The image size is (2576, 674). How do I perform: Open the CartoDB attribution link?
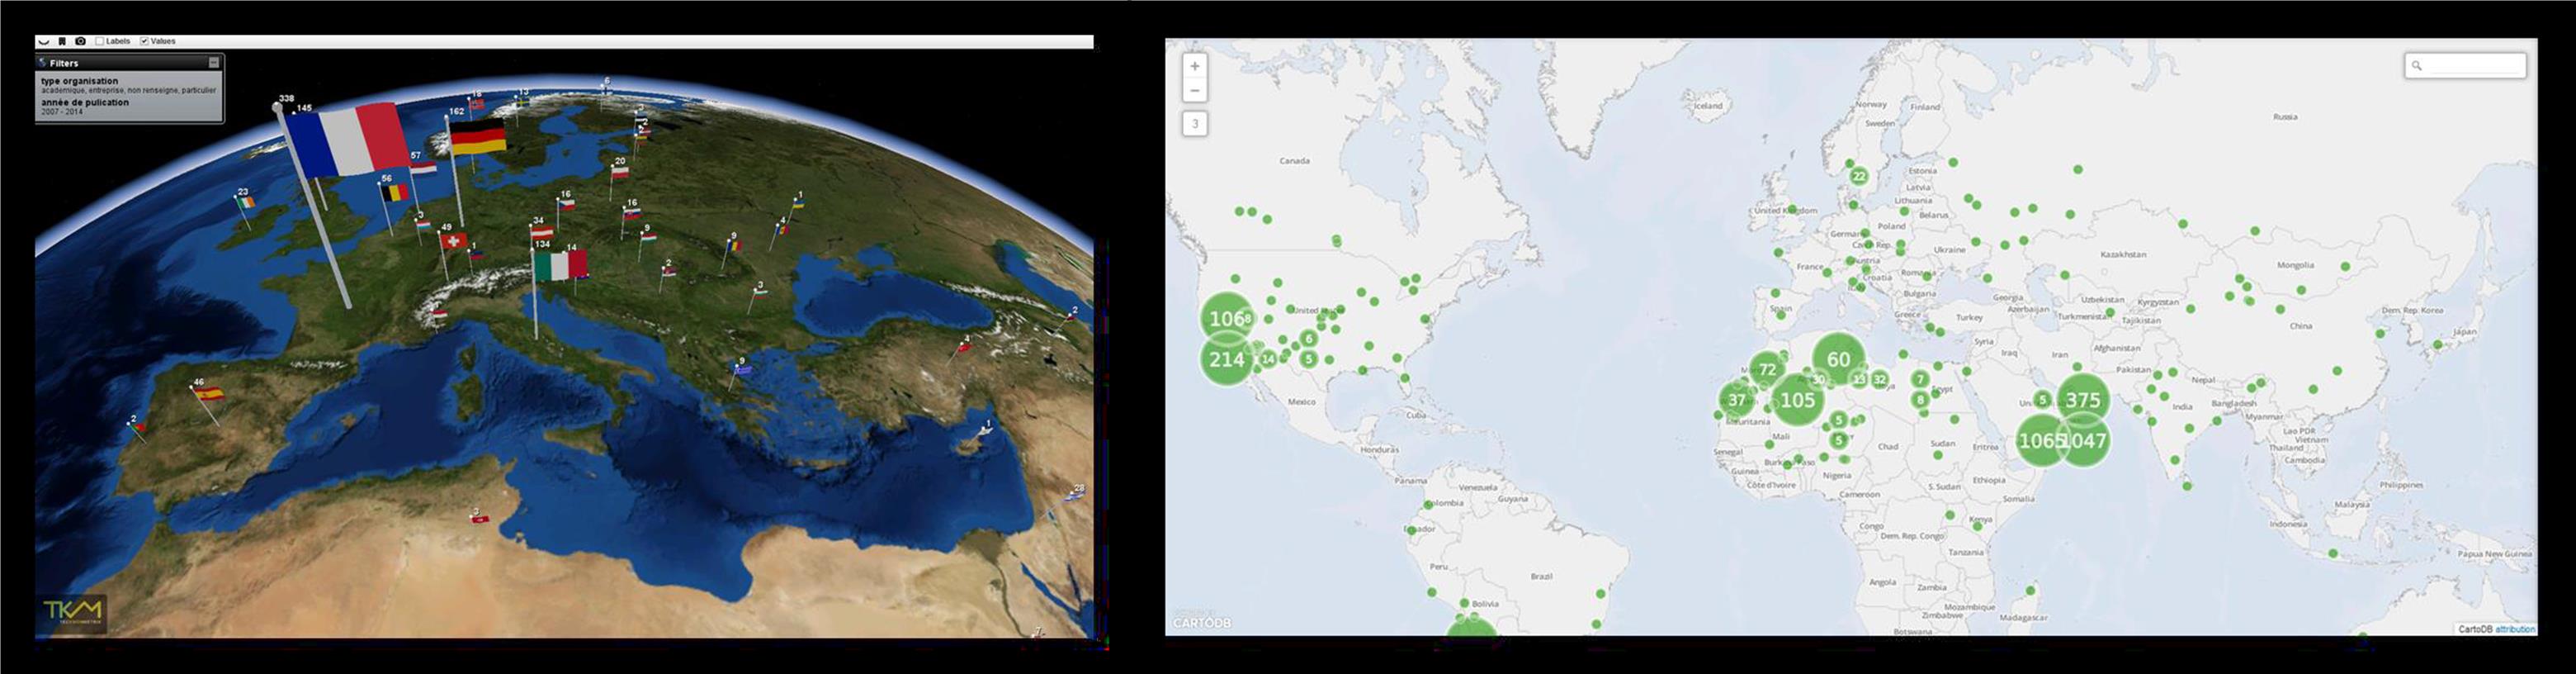click(x=2515, y=629)
